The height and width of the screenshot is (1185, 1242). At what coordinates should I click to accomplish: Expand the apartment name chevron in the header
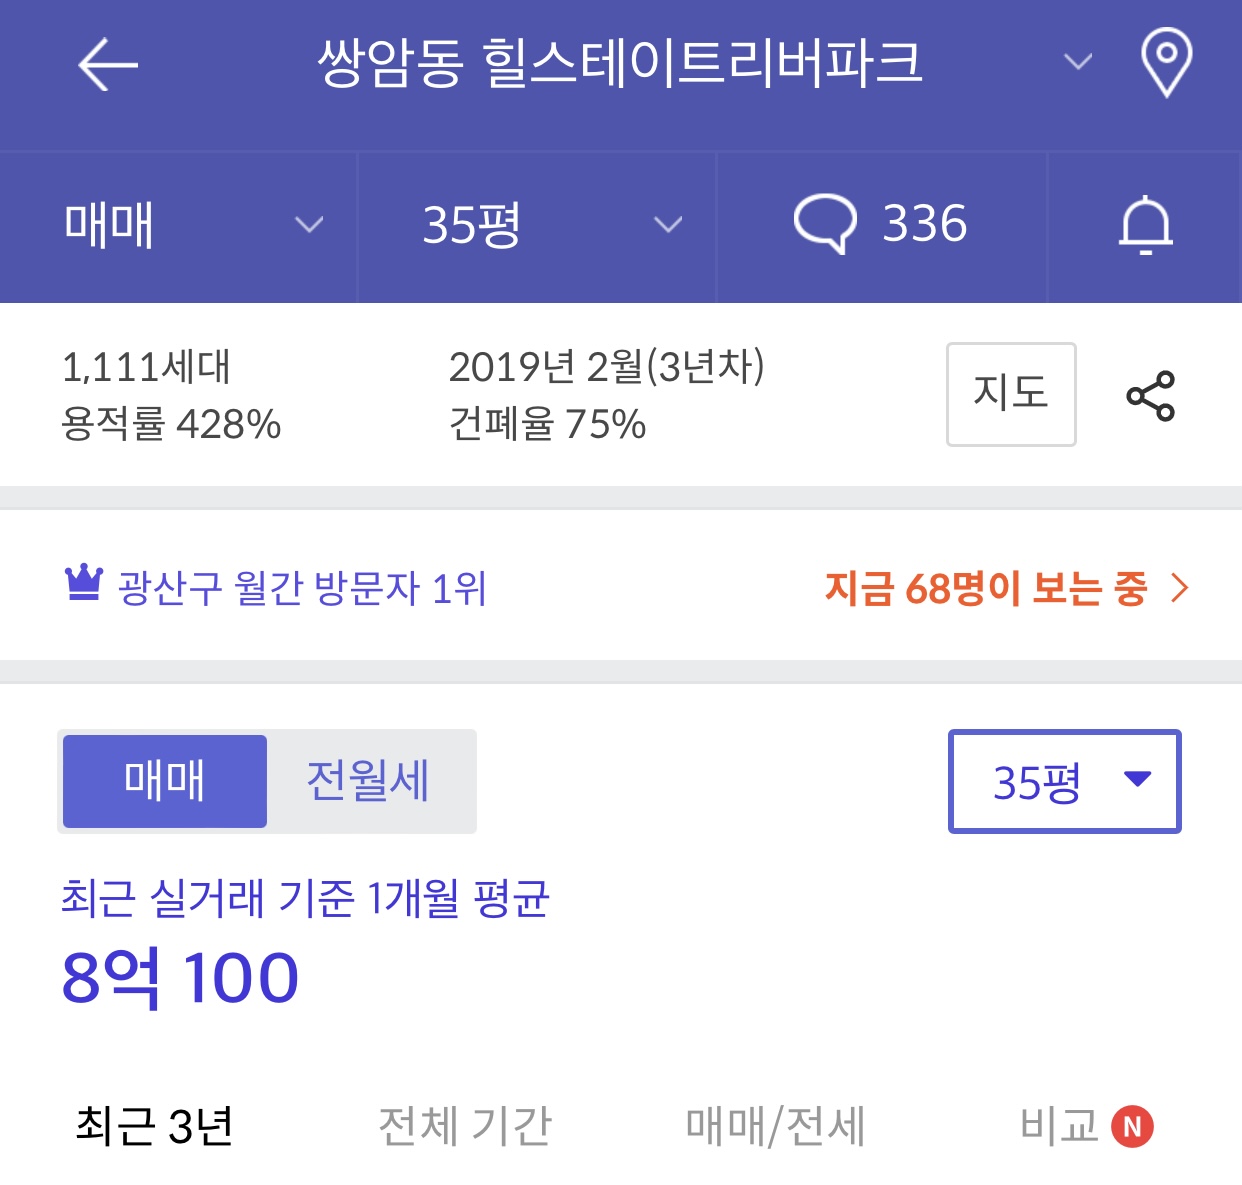pyautogui.click(x=1077, y=62)
